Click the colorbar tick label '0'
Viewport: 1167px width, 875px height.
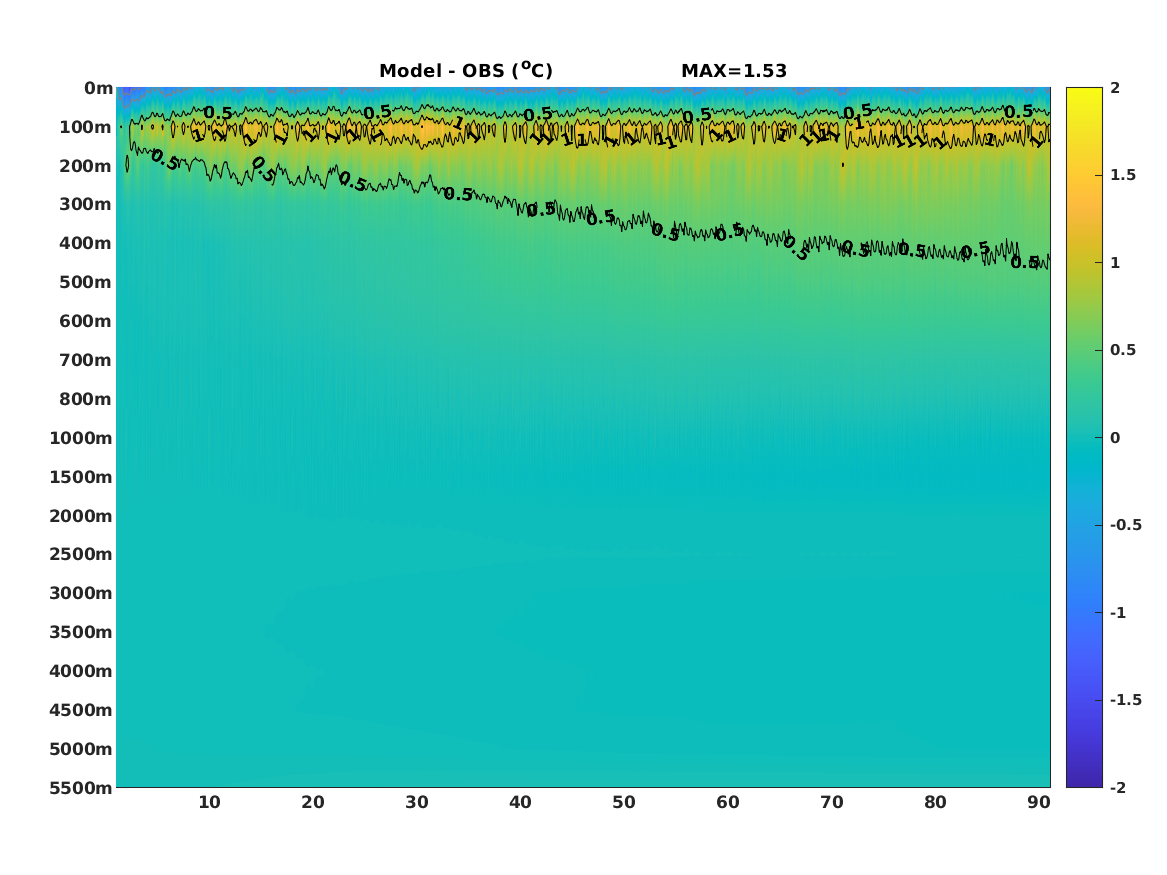[x=1115, y=438]
